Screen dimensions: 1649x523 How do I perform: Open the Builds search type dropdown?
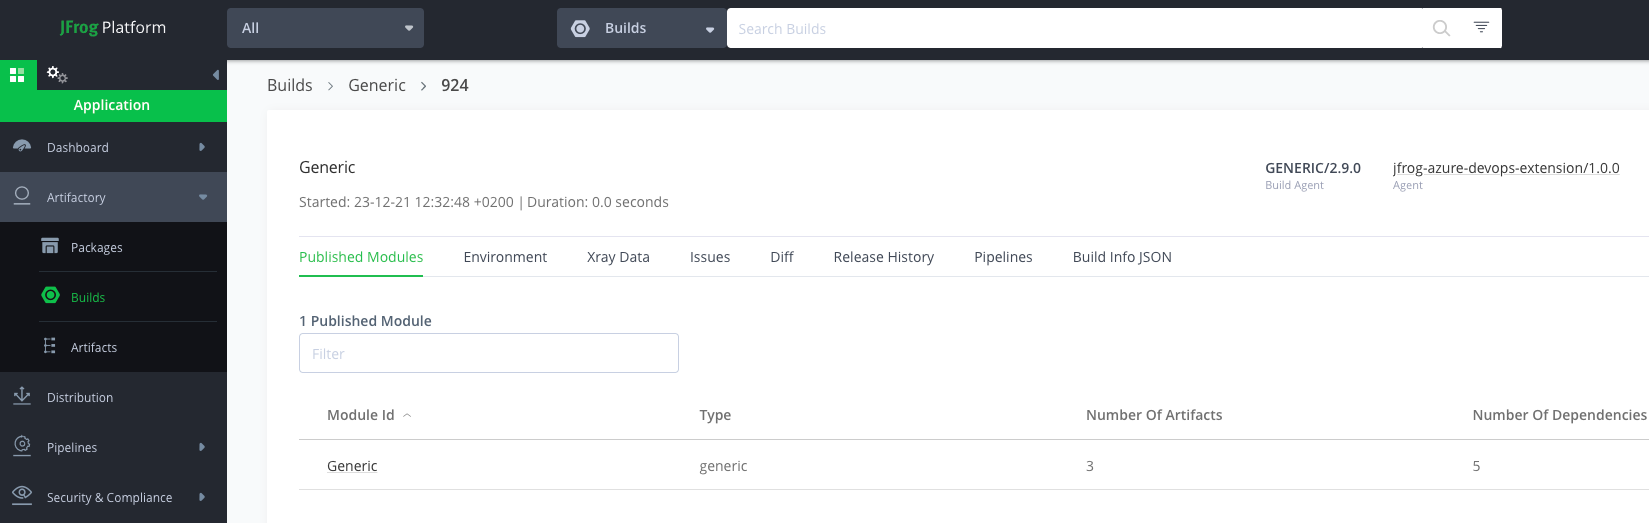pyautogui.click(x=641, y=28)
